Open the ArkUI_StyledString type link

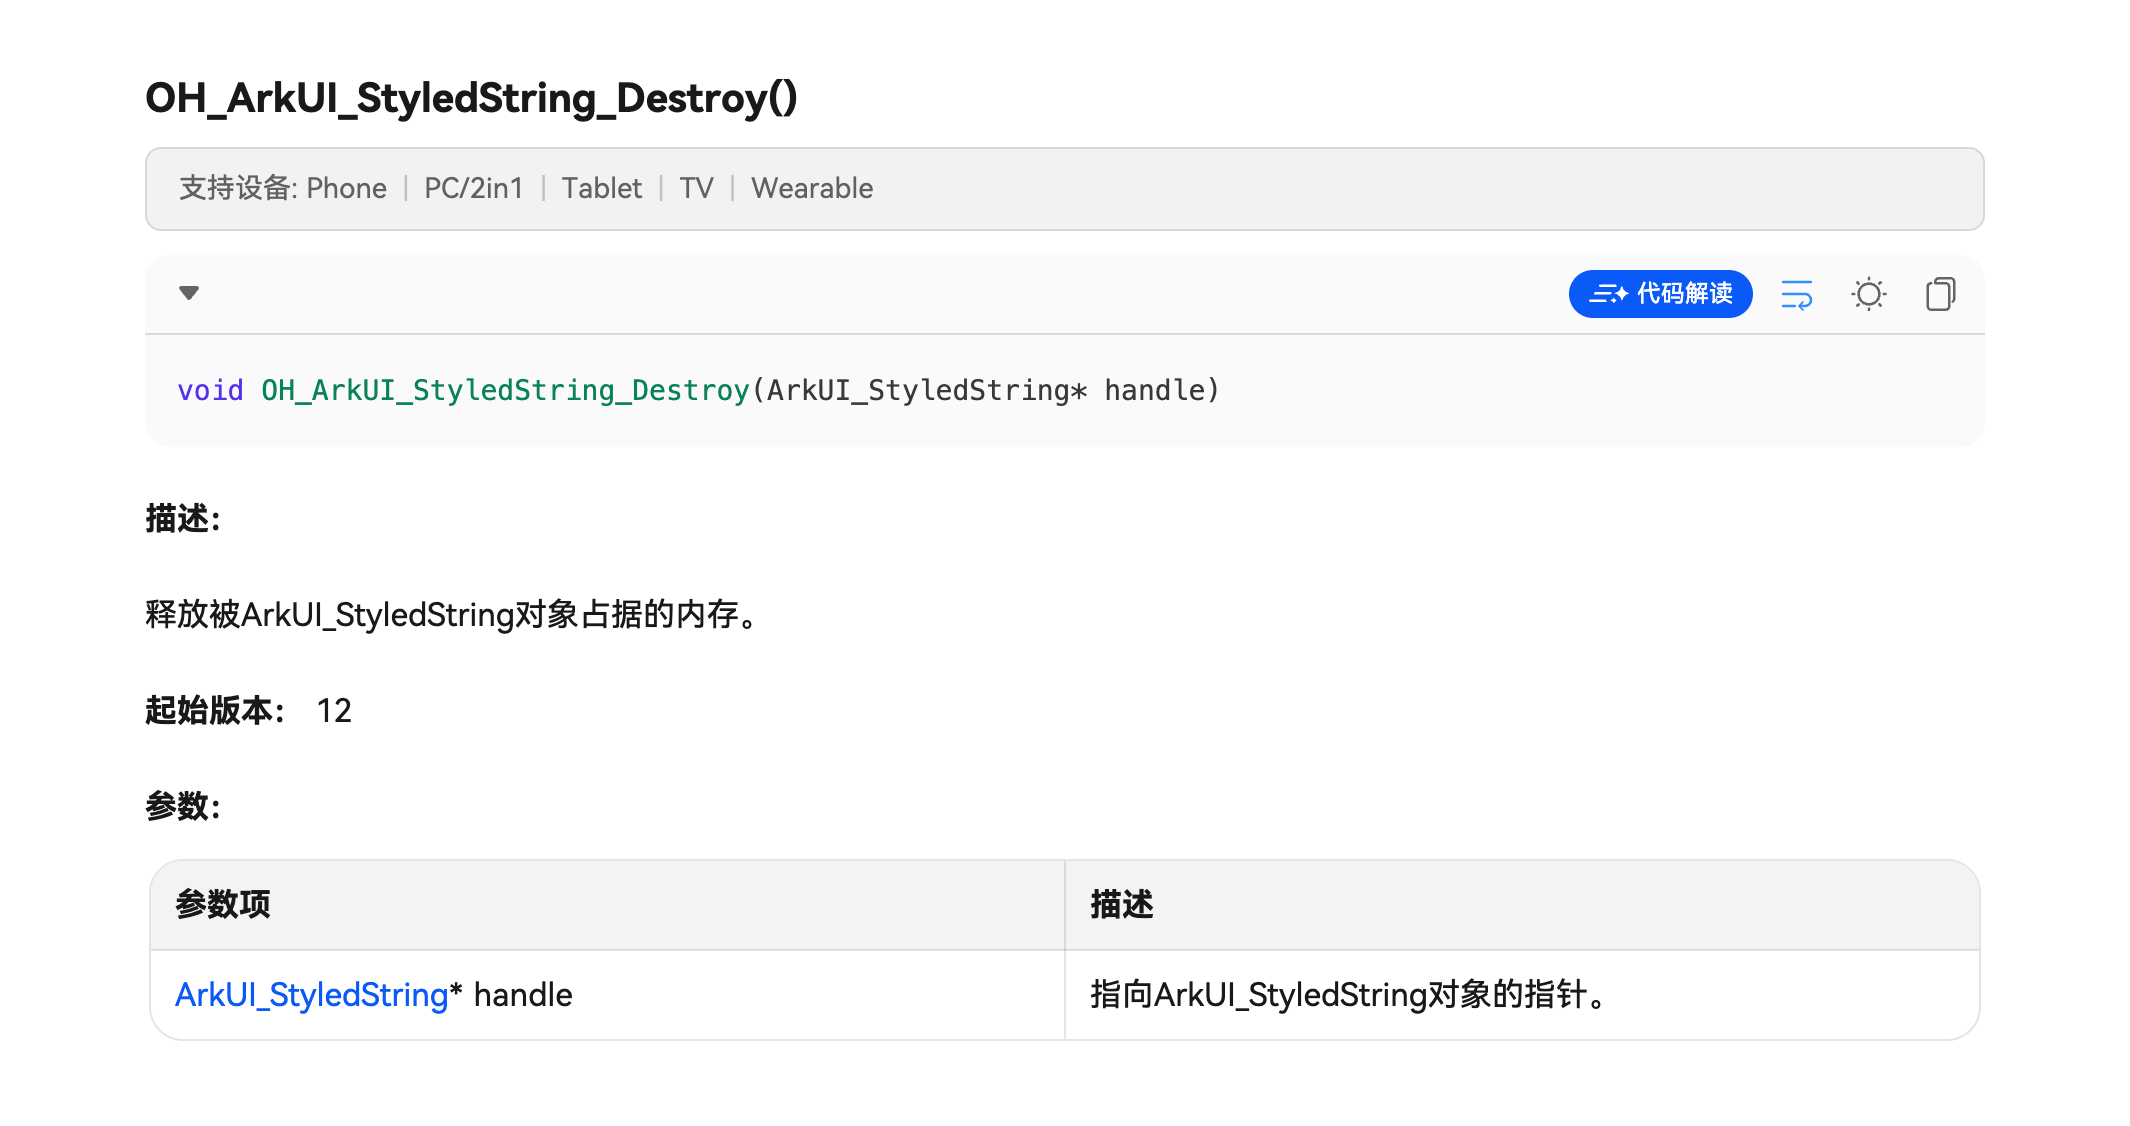coord(311,995)
